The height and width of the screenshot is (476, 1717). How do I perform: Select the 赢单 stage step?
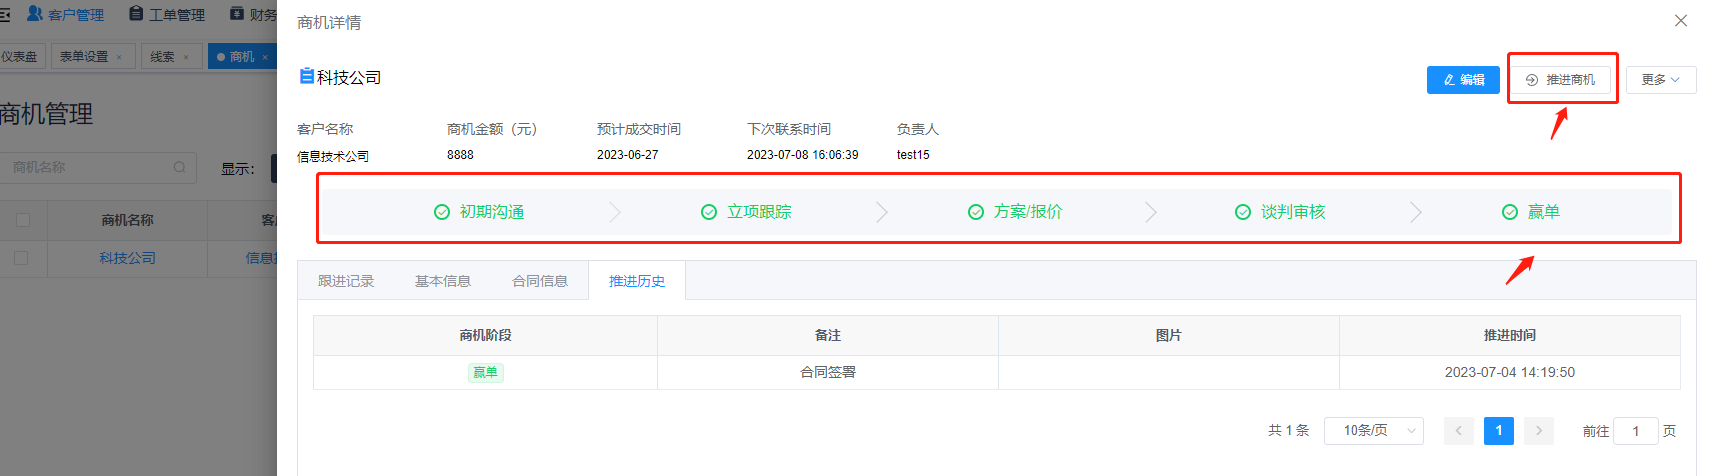[x=1532, y=212]
